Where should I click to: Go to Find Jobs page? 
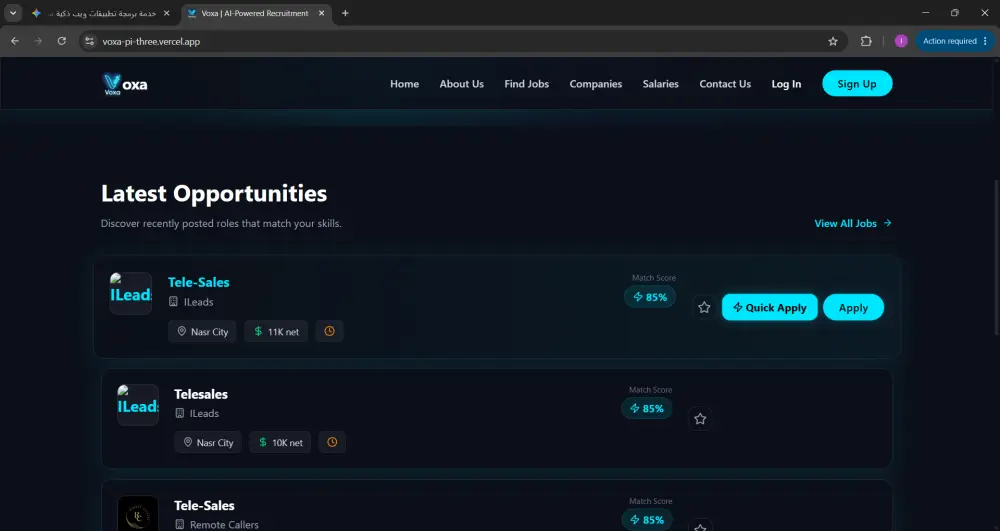pyautogui.click(x=527, y=84)
